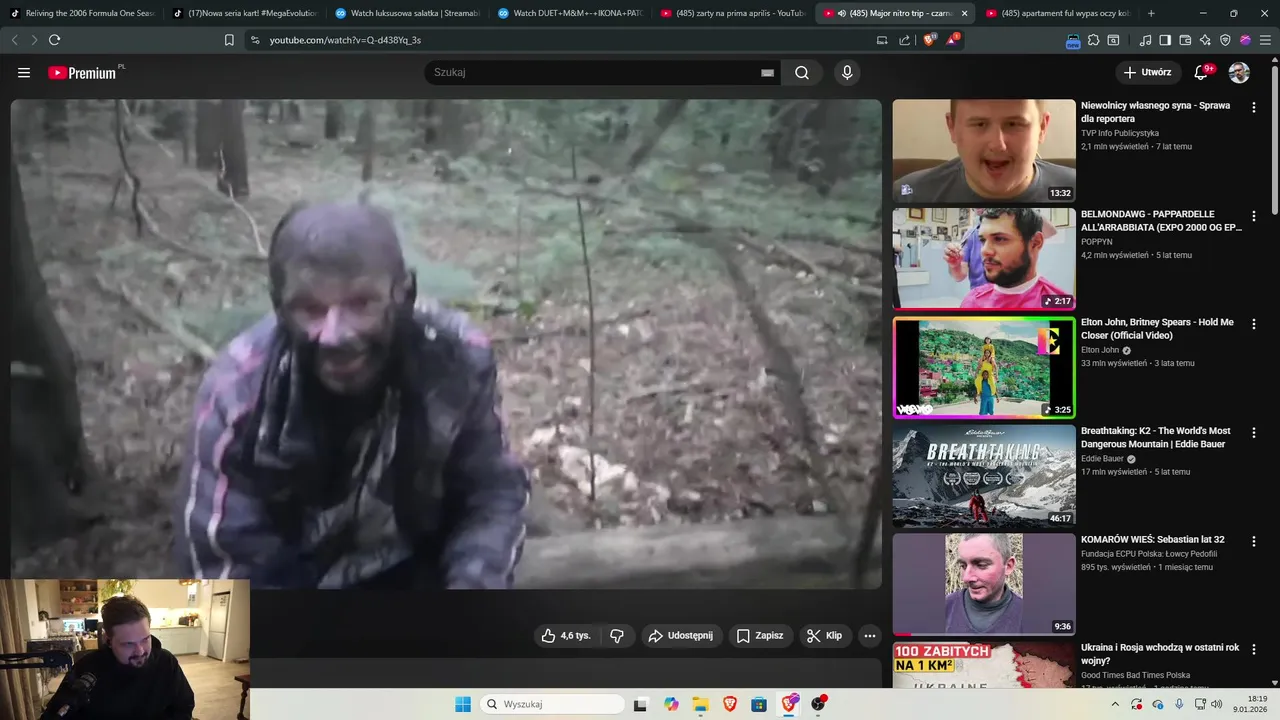This screenshot has width=1280, height=720.
Task: Open a new browser tab
Action: point(1151,13)
